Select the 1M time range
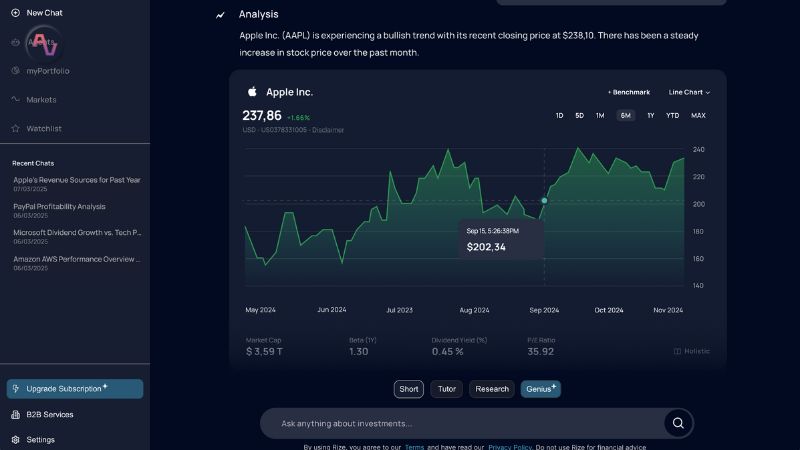This screenshot has height=450, width=800. pos(600,116)
